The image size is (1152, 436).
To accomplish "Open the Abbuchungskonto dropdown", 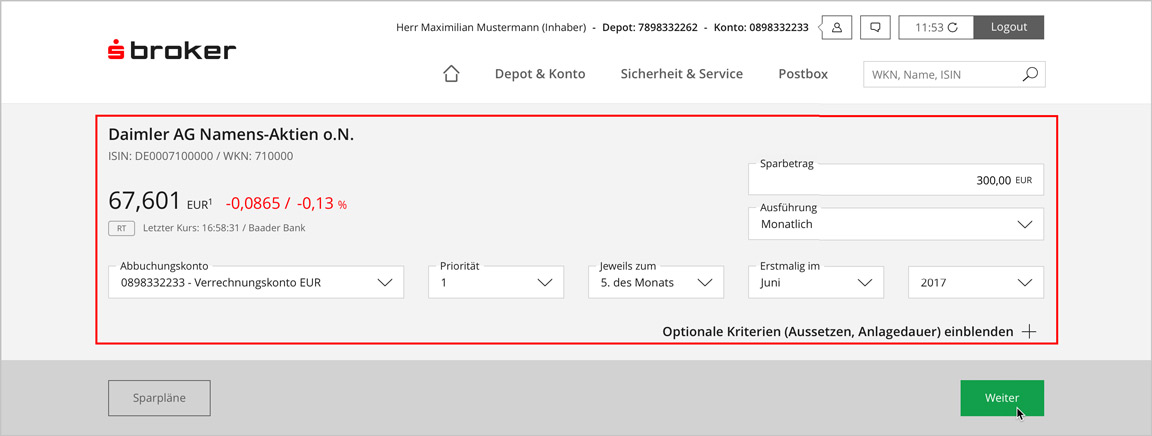I will [256, 282].
